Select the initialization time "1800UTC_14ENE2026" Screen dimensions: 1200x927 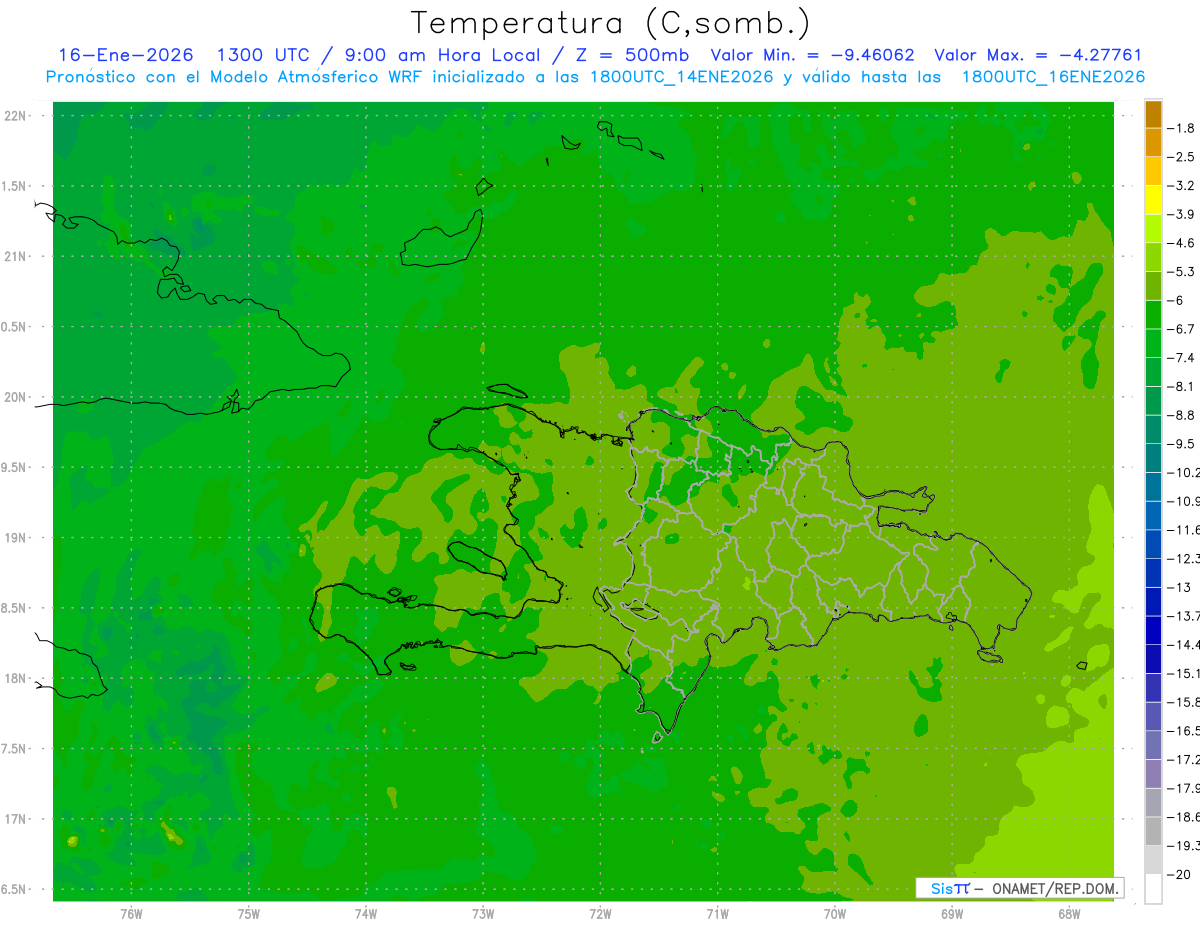pyautogui.click(x=682, y=77)
